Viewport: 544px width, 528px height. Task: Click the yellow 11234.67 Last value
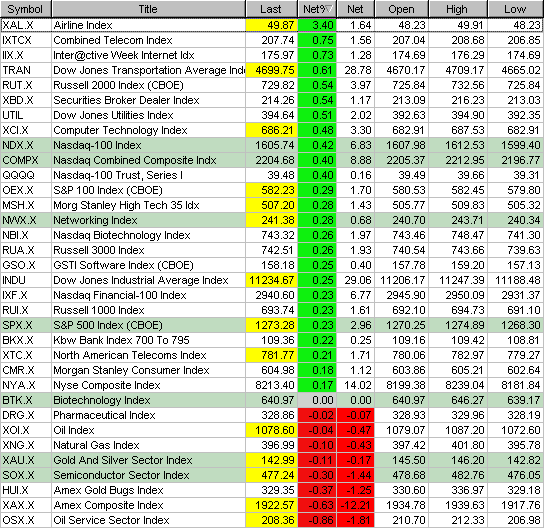point(272,280)
